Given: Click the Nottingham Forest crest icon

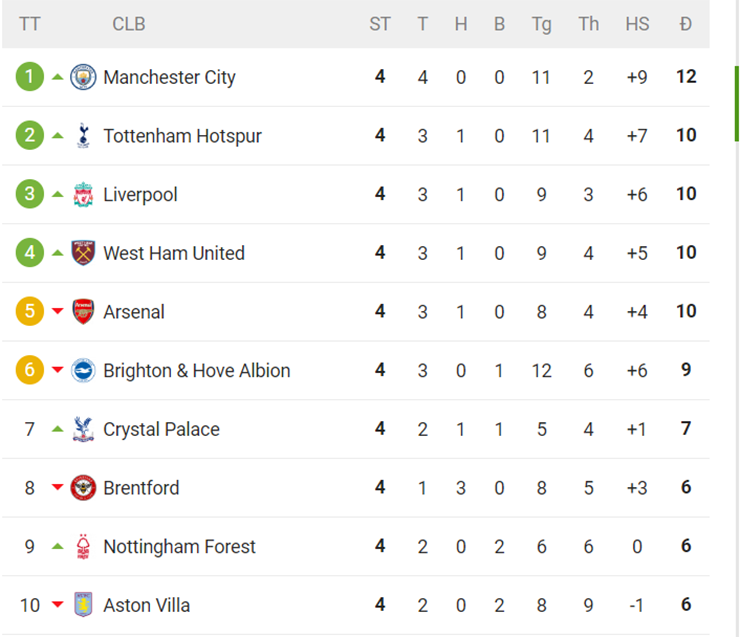Looking at the screenshot, I should (83, 547).
